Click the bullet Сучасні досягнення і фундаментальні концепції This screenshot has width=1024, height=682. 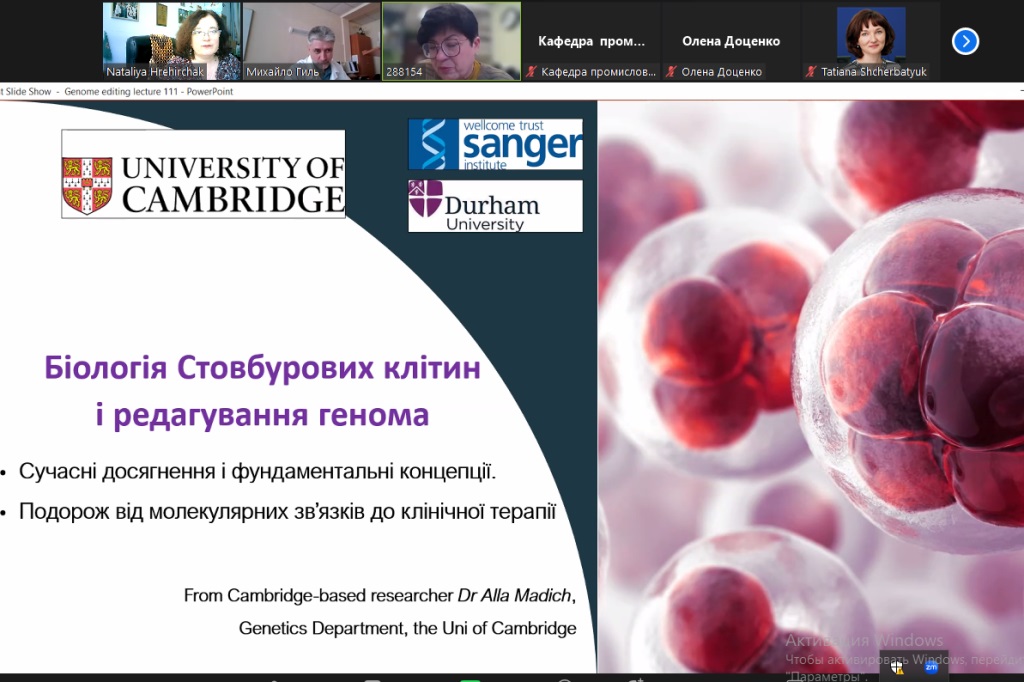(x=257, y=471)
